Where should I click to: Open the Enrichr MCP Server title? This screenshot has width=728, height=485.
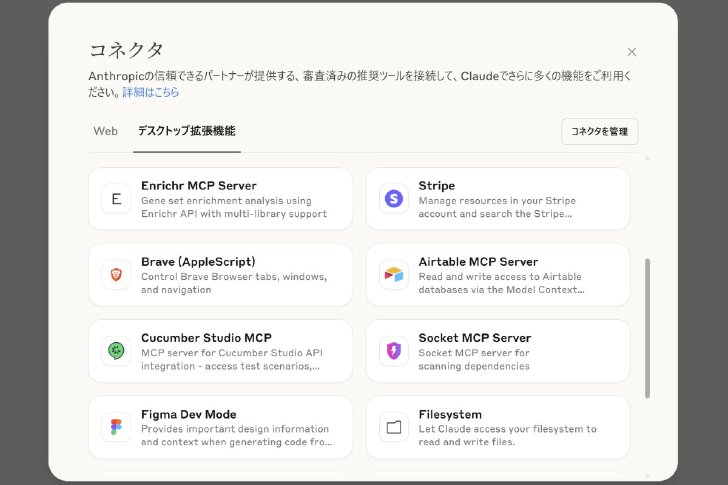[x=199, y=186]
